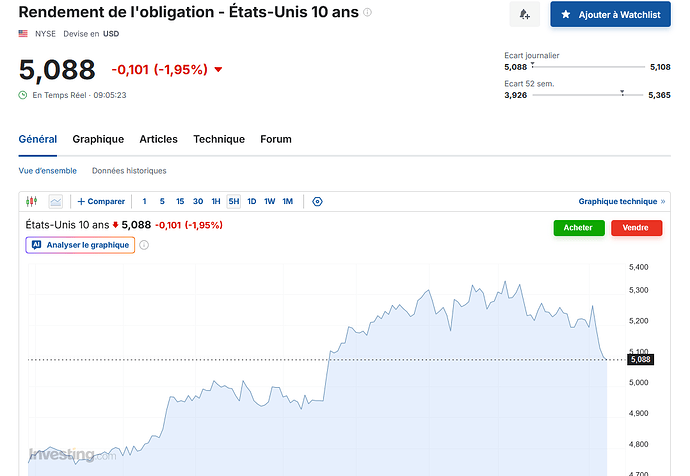The height and width of the screenshot is (476, 690).
Task: Set chart interval to 1 minute
Action: (x=144, y=201)
